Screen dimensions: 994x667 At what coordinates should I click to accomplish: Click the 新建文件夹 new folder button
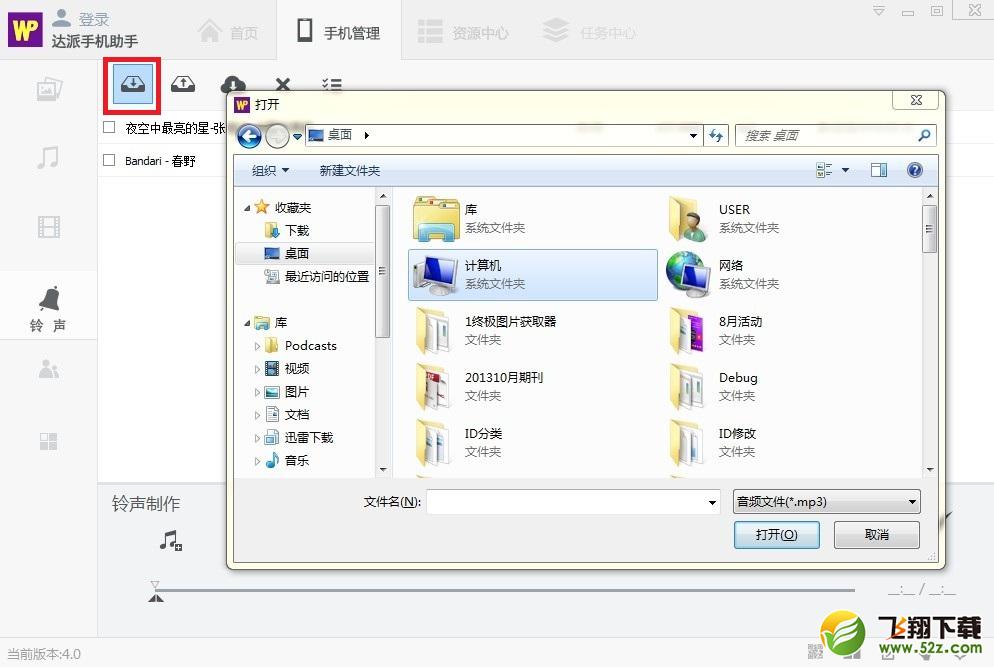(x=349, y=170)
